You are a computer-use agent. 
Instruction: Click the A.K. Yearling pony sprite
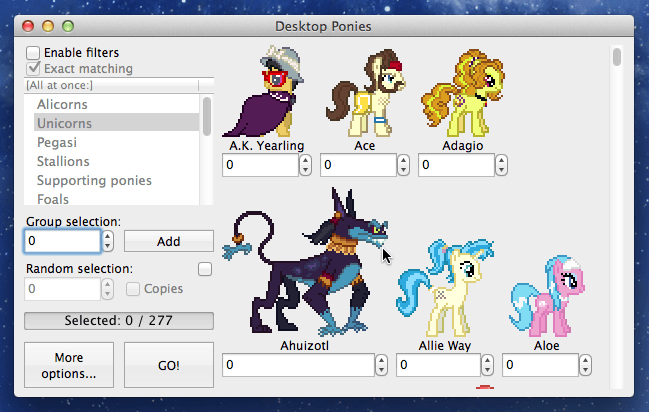(264, 91)
